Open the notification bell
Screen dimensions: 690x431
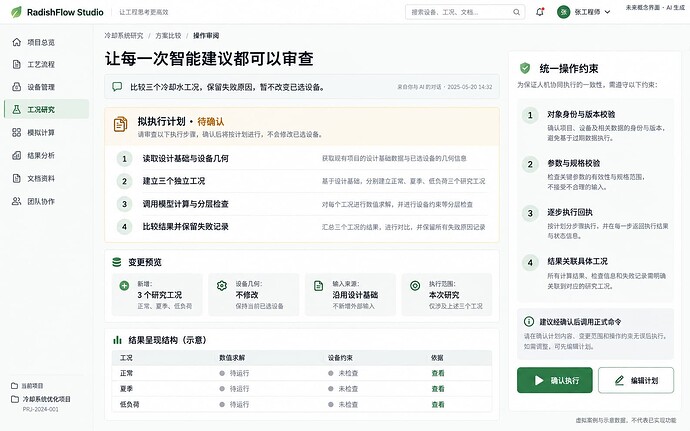coord(540,12)
